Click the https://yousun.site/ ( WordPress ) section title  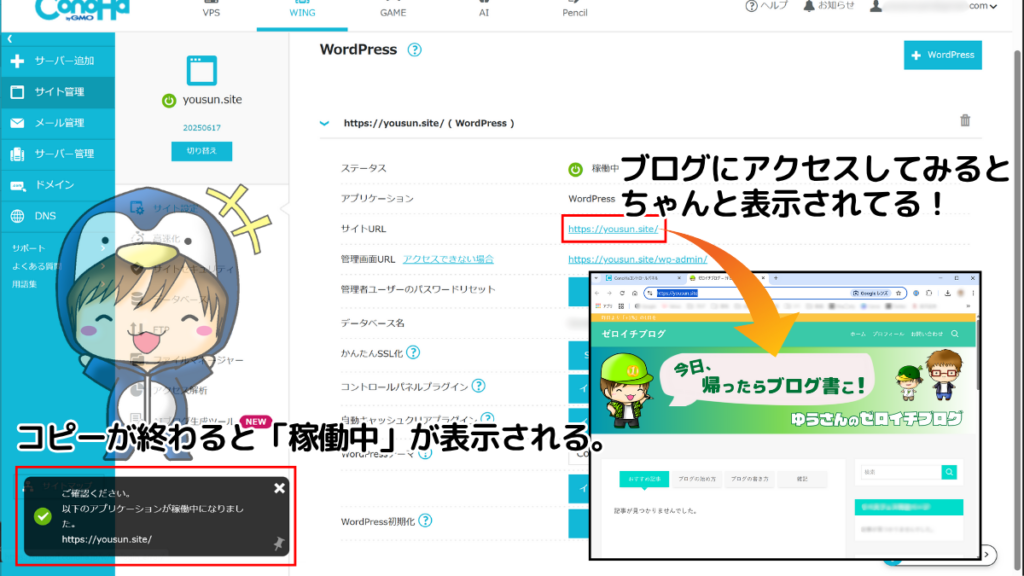(429, 123)
